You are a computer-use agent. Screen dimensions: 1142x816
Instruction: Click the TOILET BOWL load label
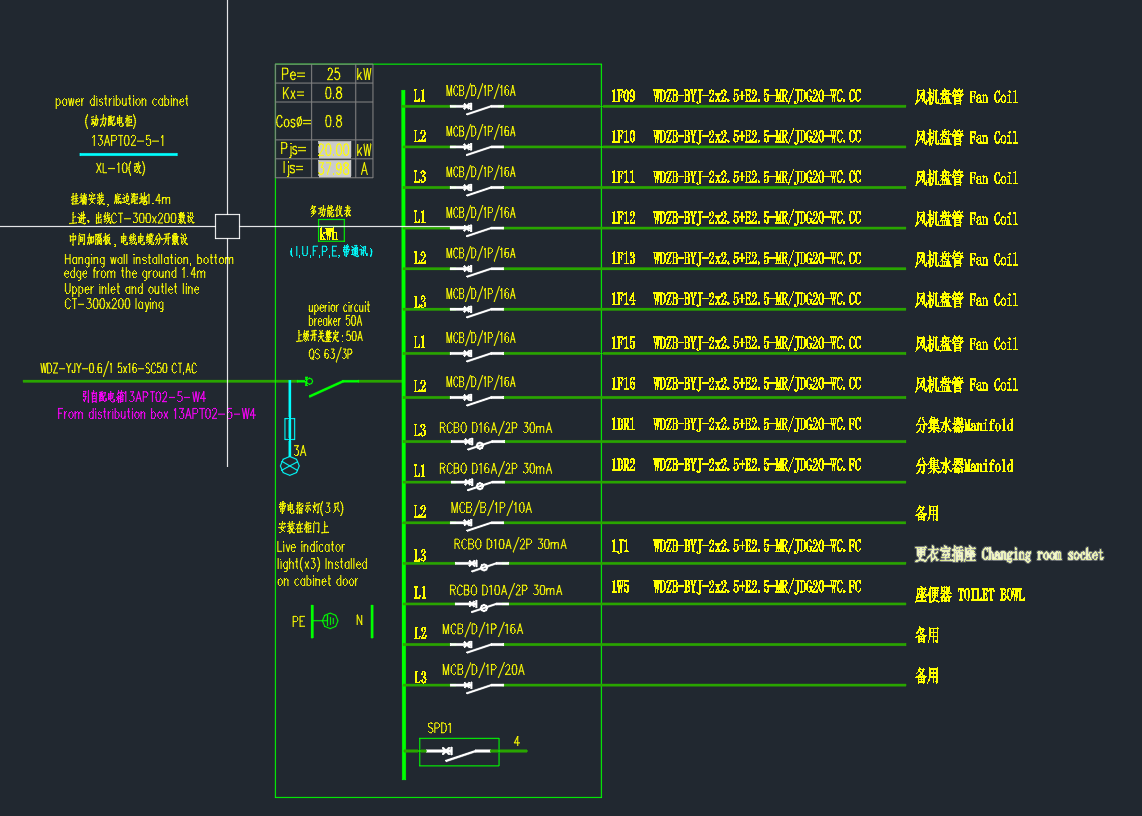[x=969, y=595]
